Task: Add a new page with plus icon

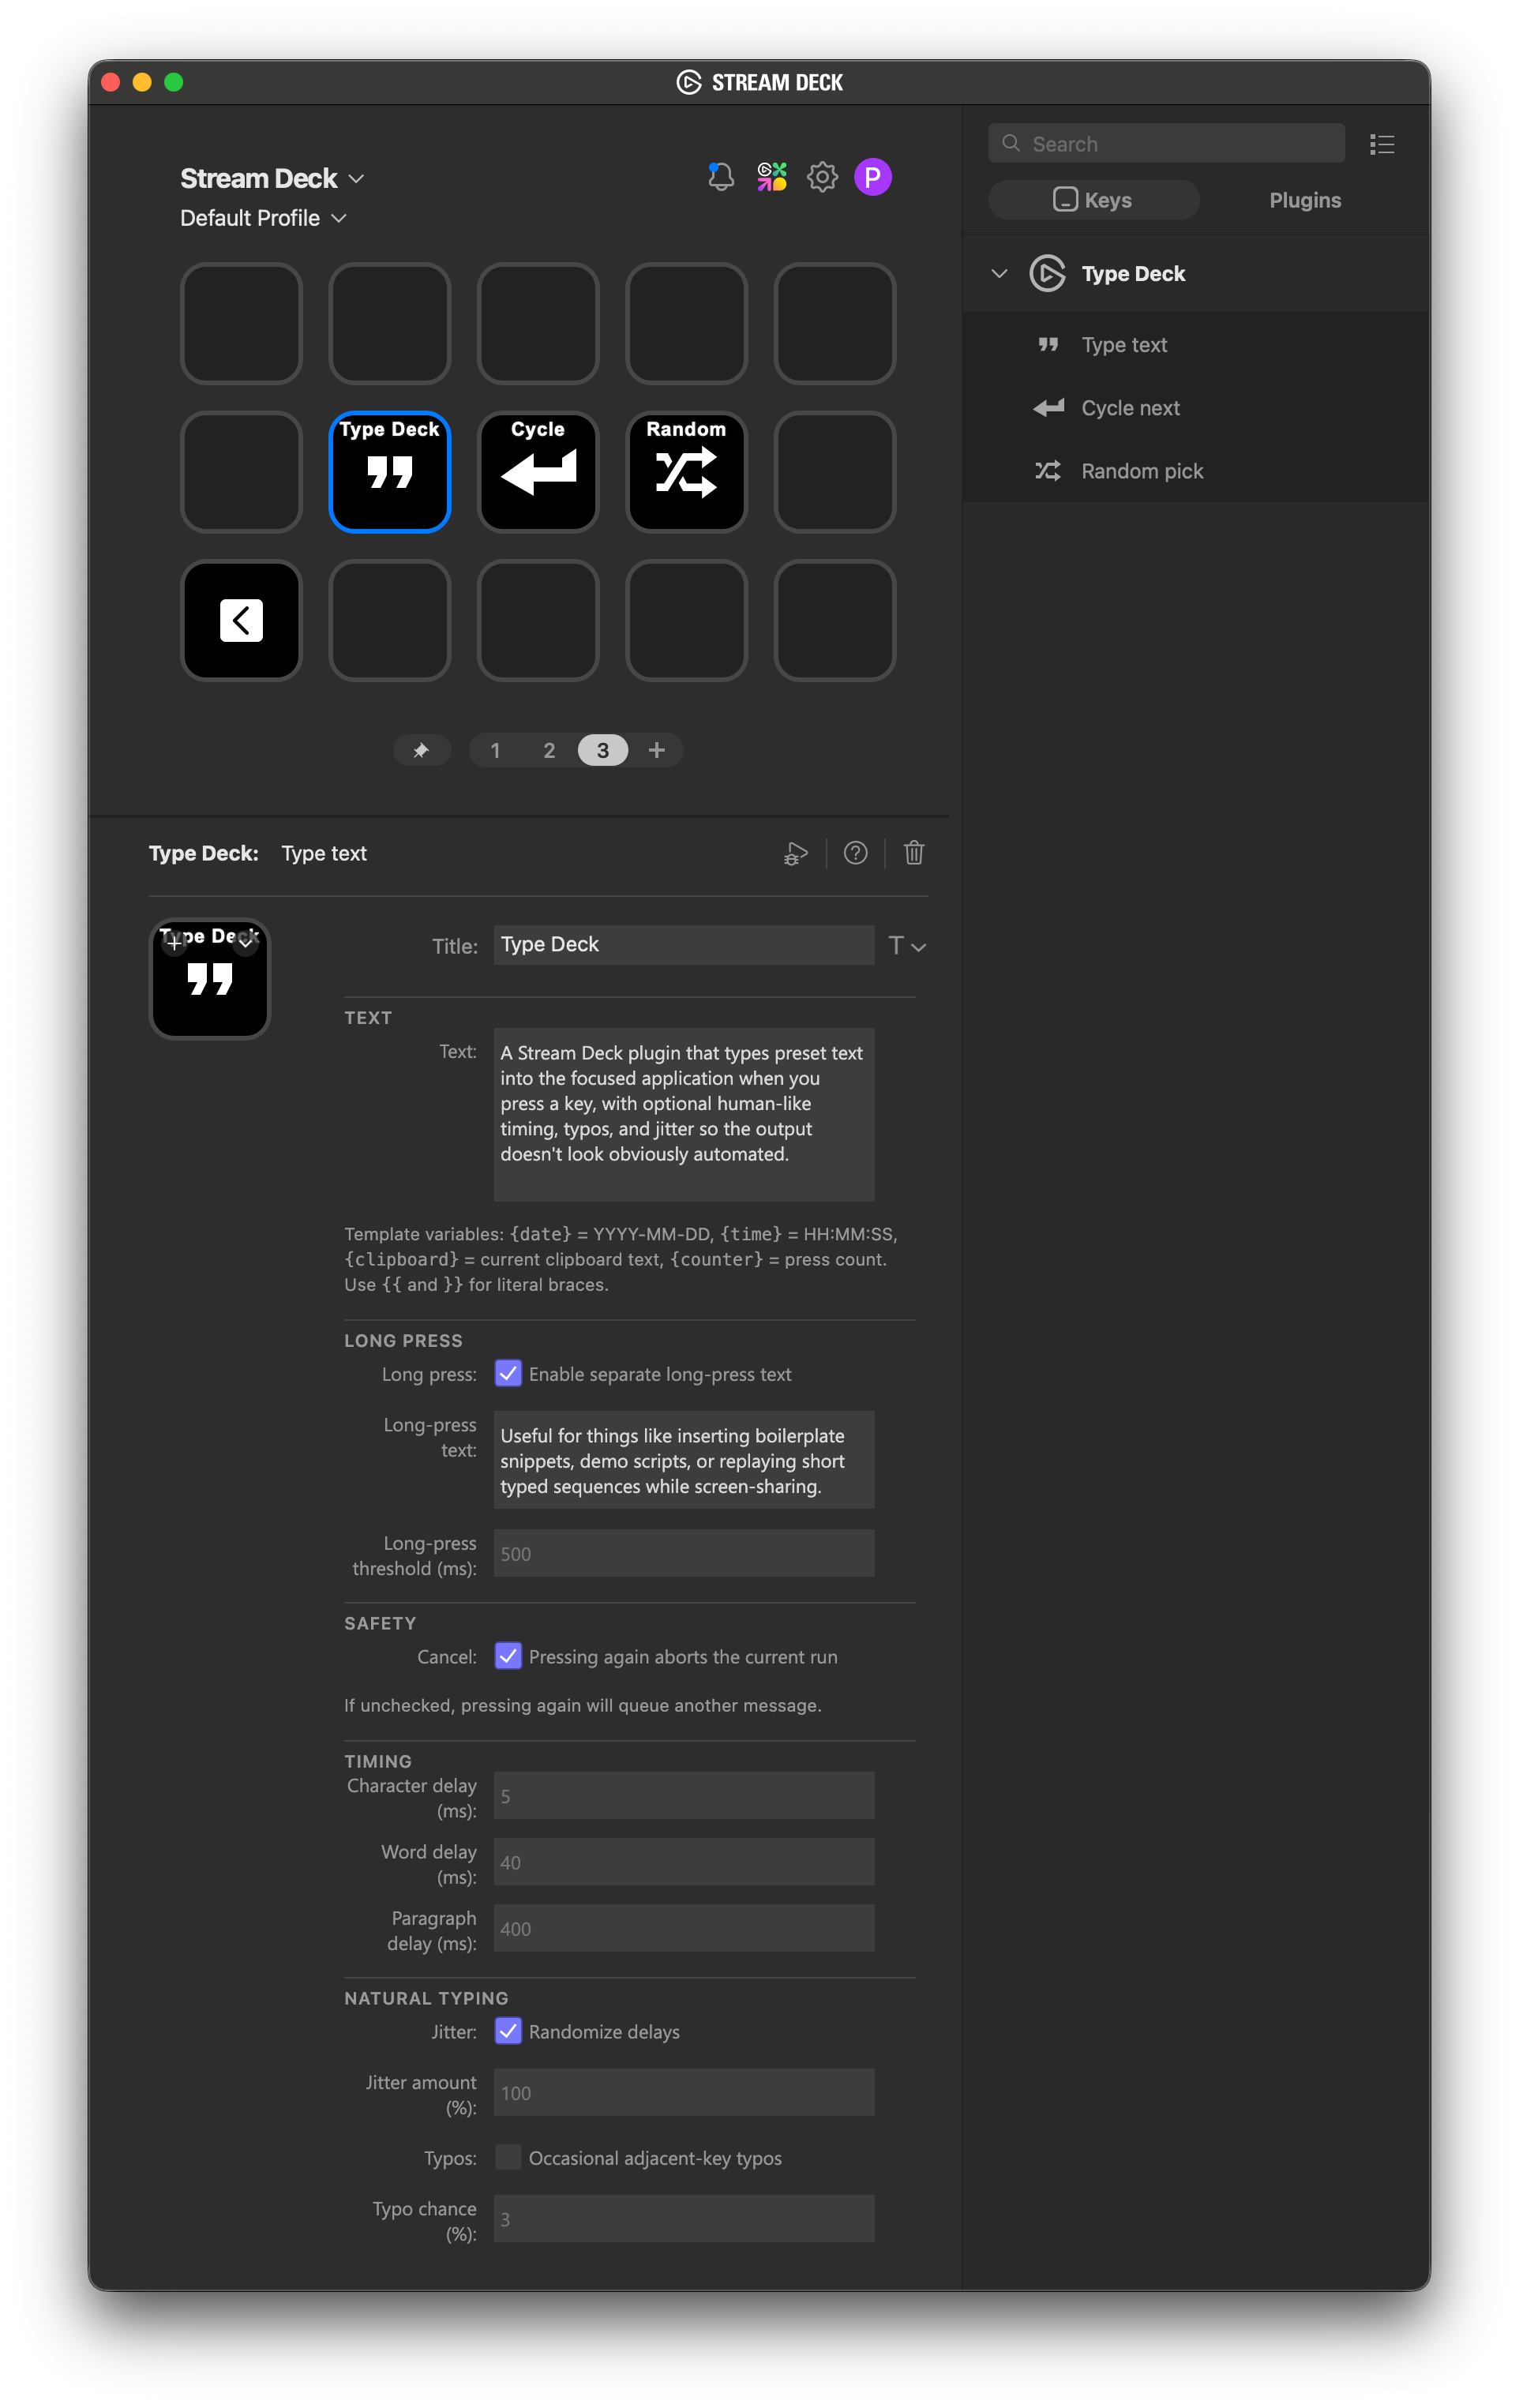Action: tap(656, 750)
